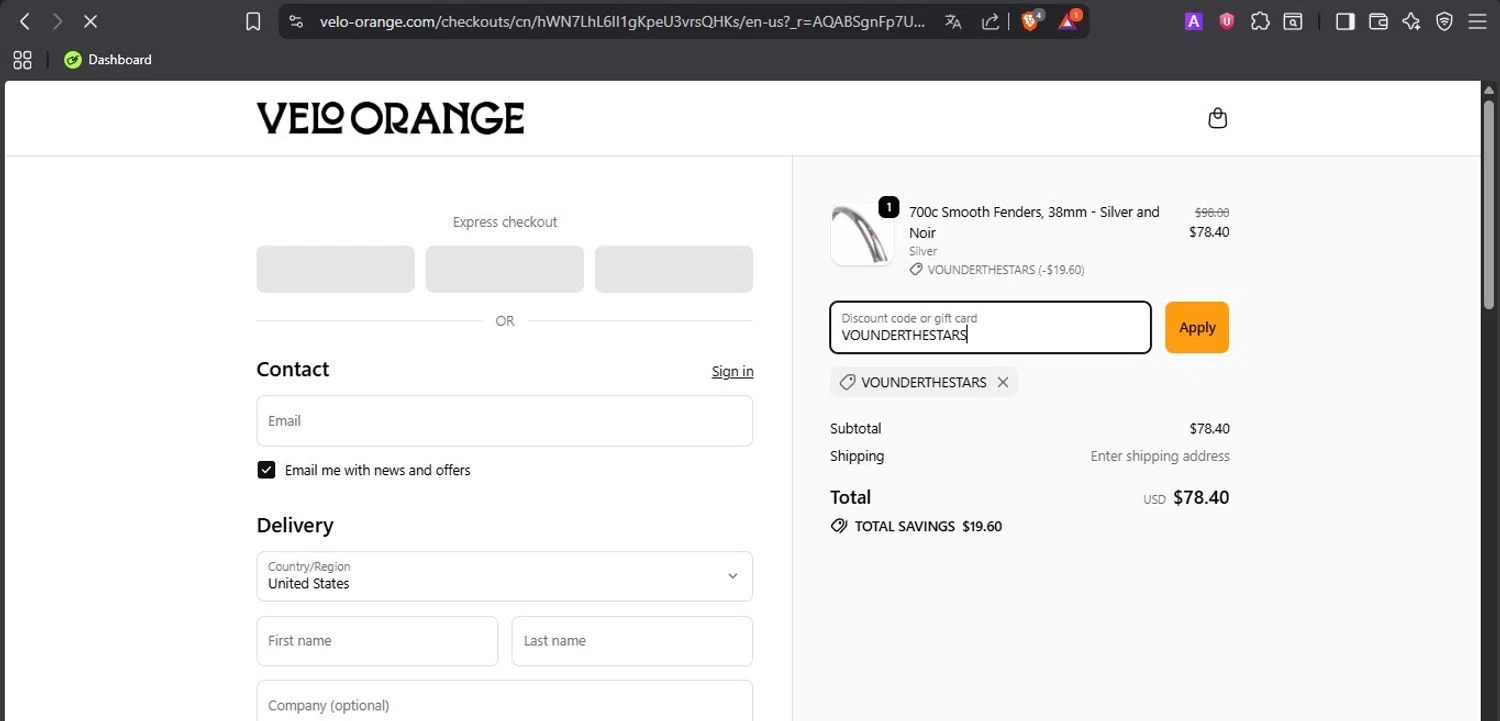Click the first express checkout button

click(335, 269)
